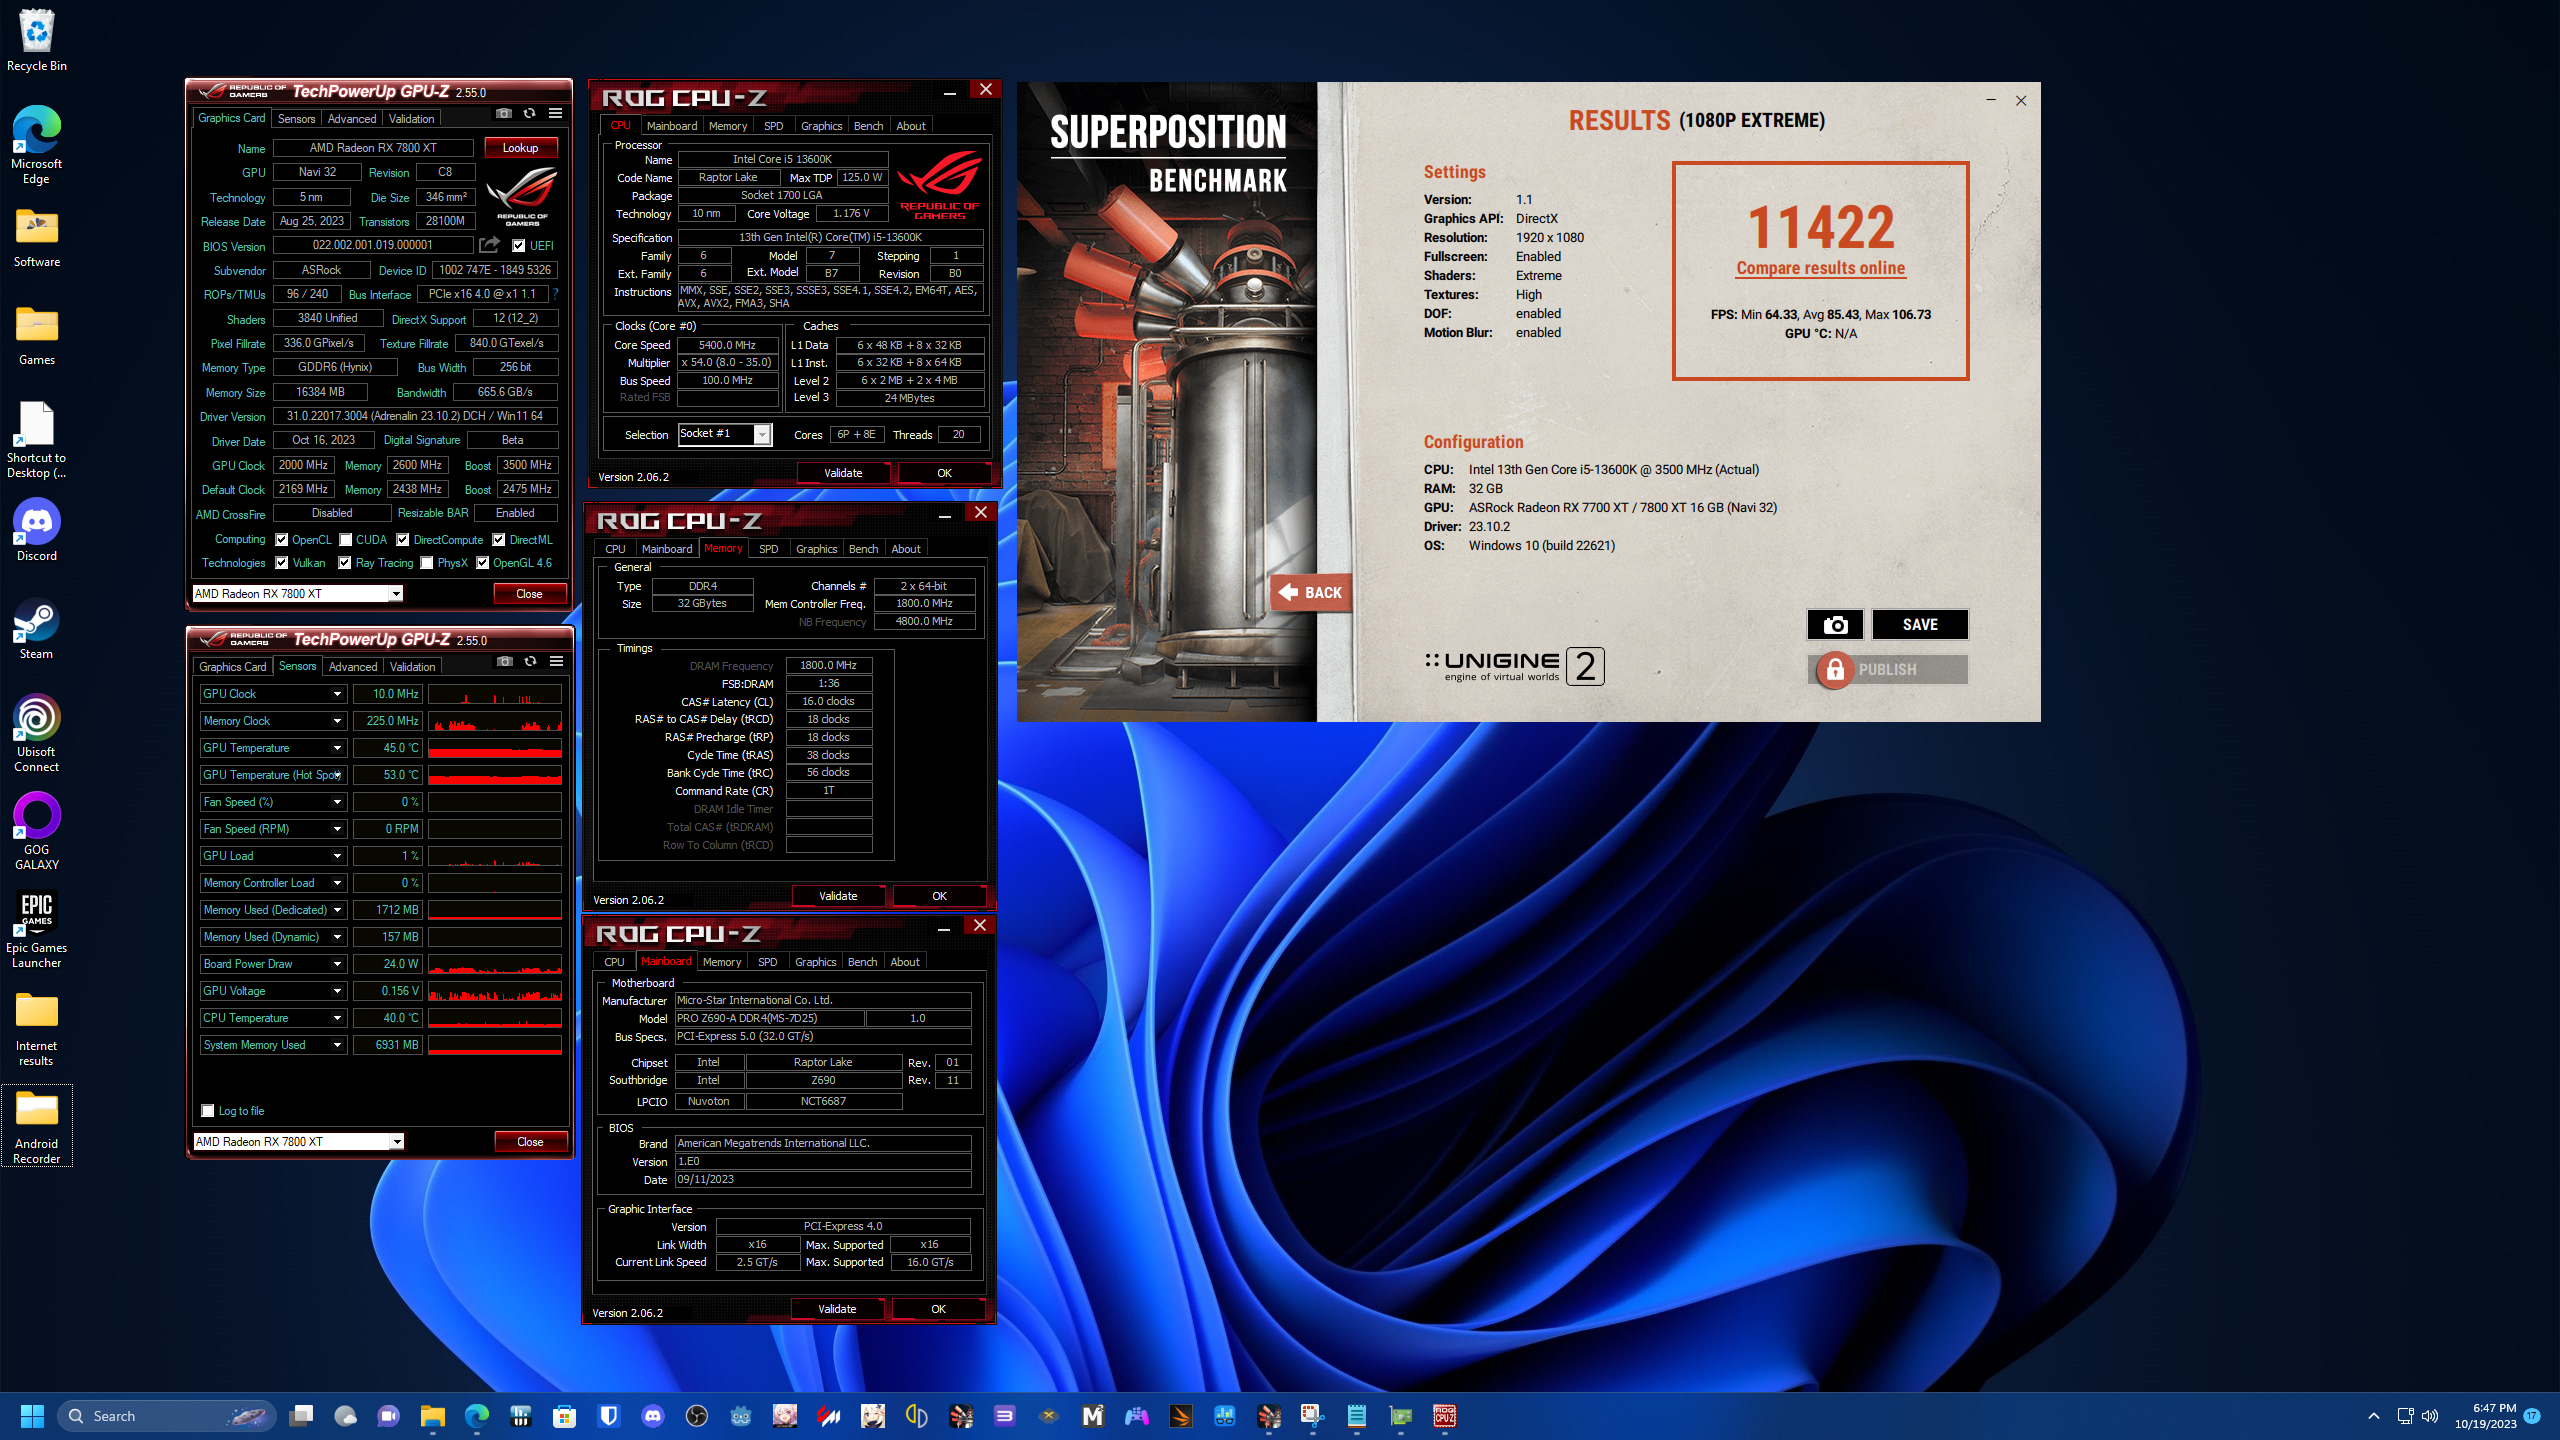The image size is (2560, 1440).
Task: Expand the GPU Clock sensor dropdown
Action: pos(337,694)
